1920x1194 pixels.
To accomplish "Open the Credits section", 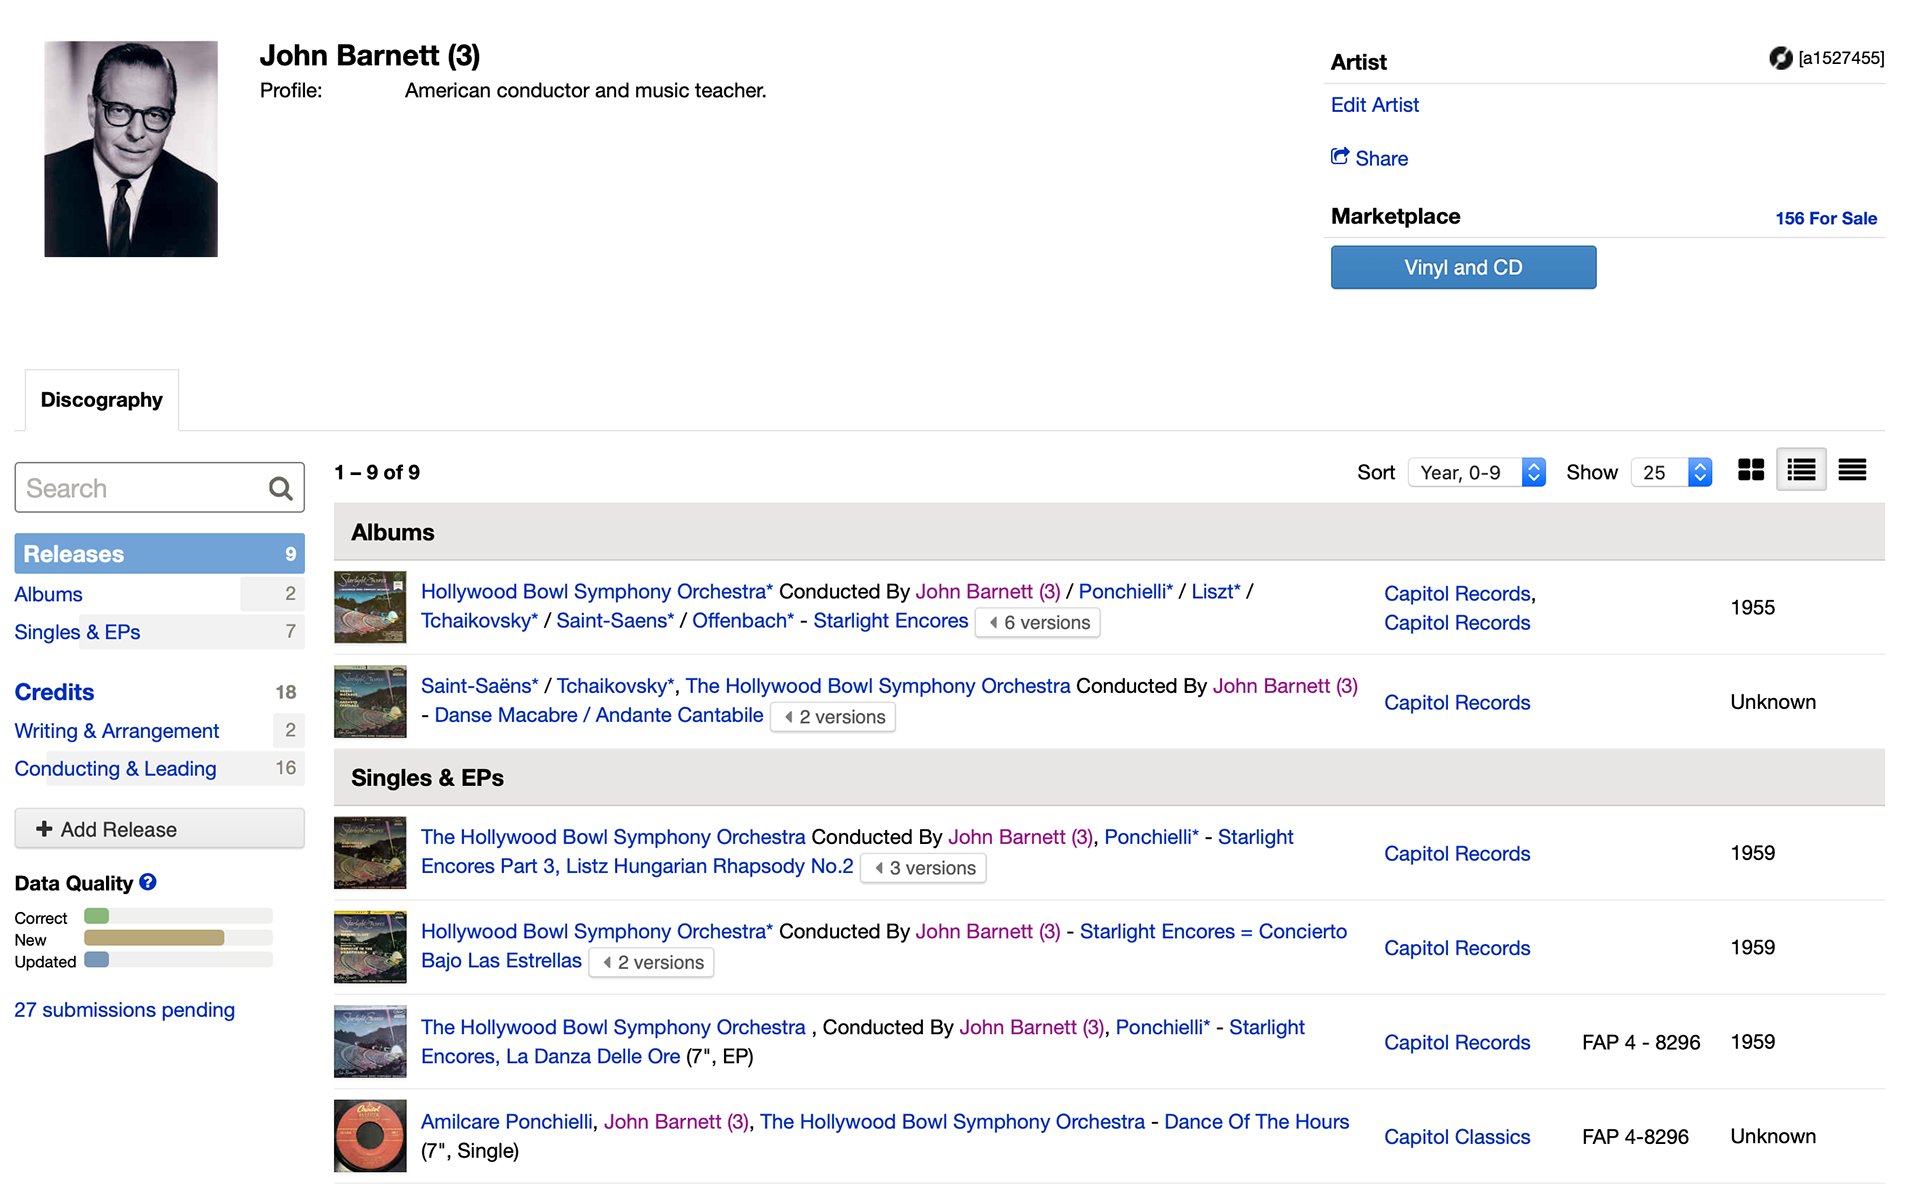I will click(54, 692).
